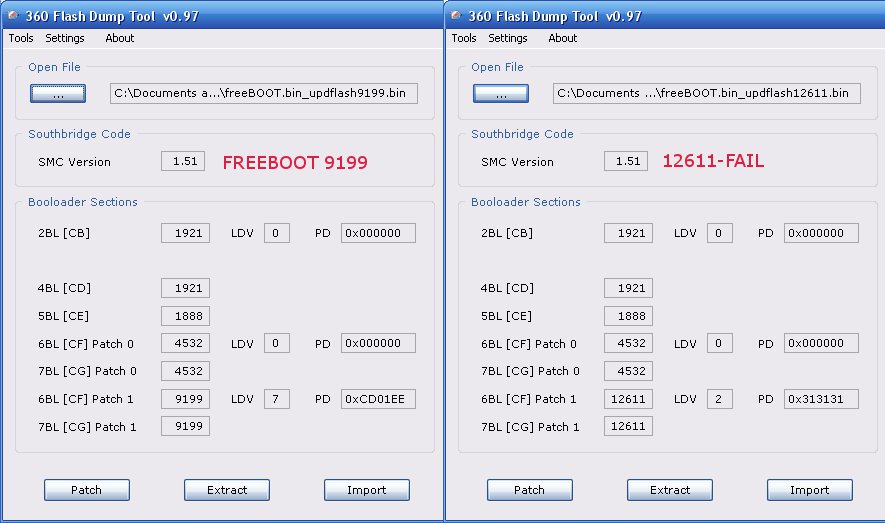The image size is (885, 523).
Task: Click 6BL [CF] Patch 1 field showing 12611
Action: coord(628,399)
